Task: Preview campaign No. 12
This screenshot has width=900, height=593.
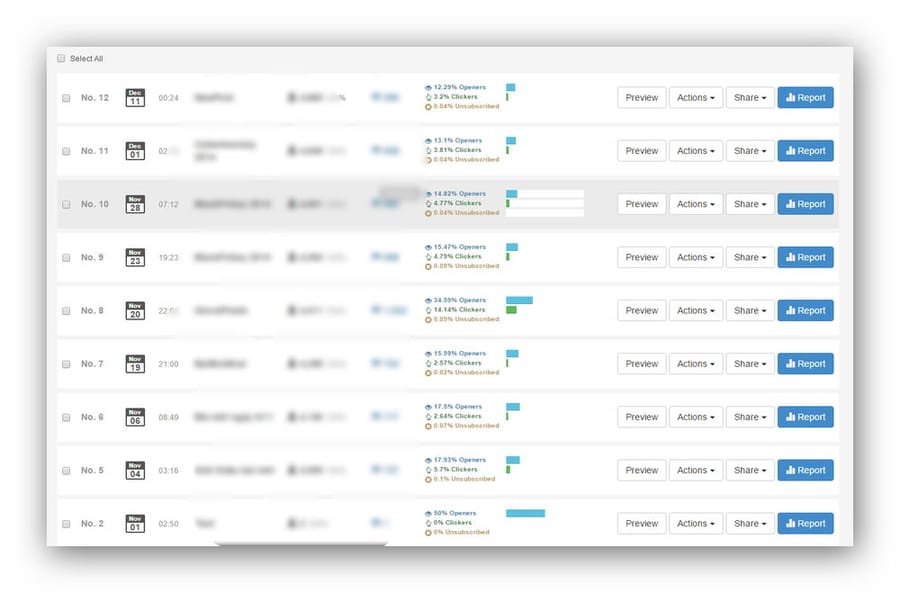Action: 642,98
